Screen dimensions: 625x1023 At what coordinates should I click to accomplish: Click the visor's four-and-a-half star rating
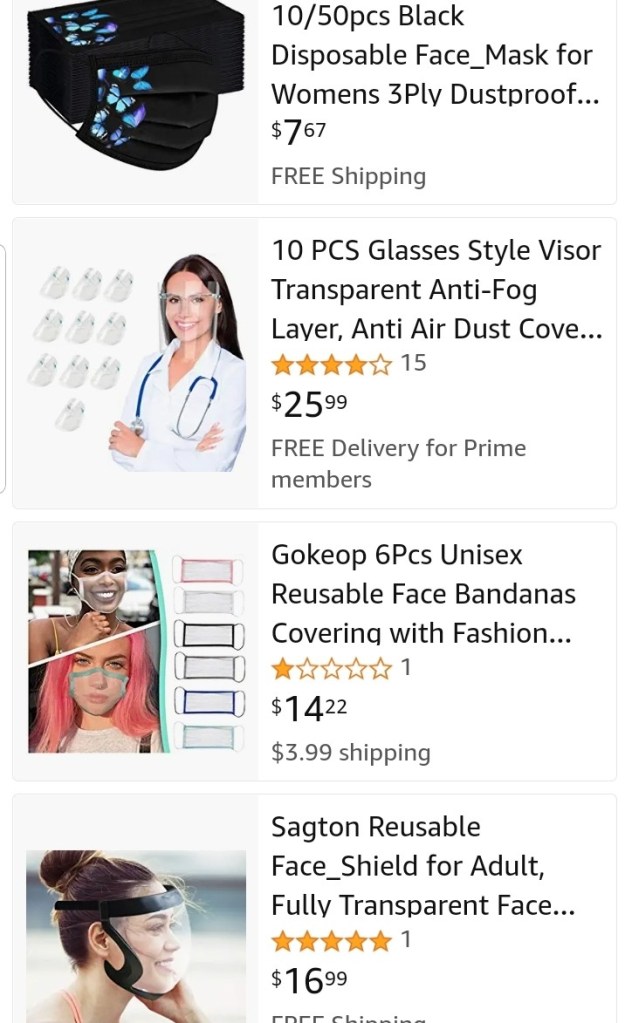pos(332,364)
